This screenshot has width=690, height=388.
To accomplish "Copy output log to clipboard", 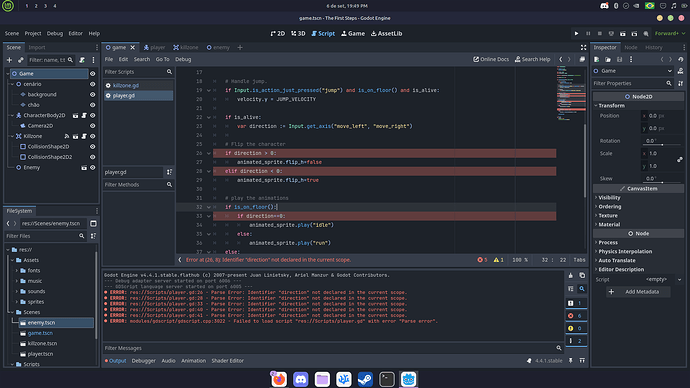I will (x=582, y=275).
